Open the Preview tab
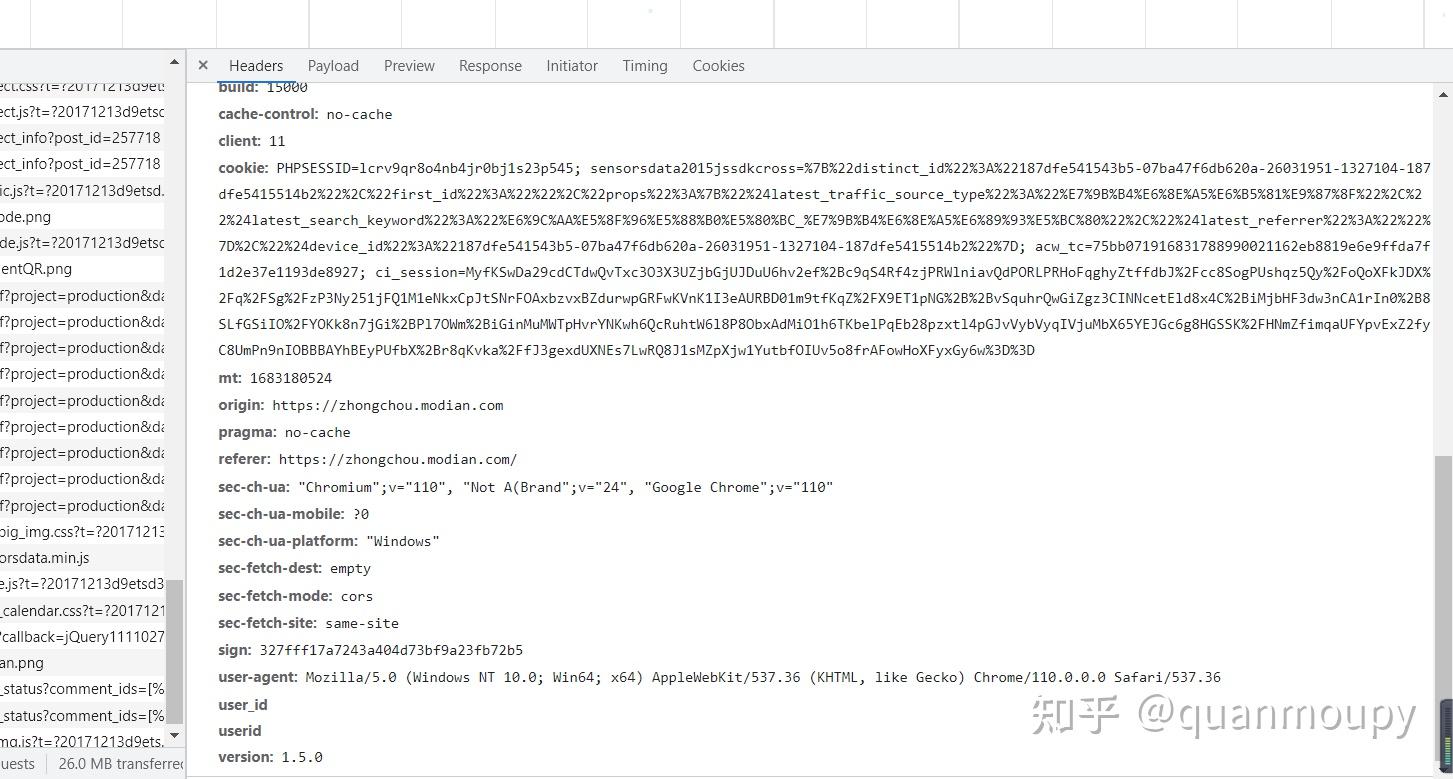The width and height of the screenshot is (1453, 779). pyautogui.click(x=409, y=65)
